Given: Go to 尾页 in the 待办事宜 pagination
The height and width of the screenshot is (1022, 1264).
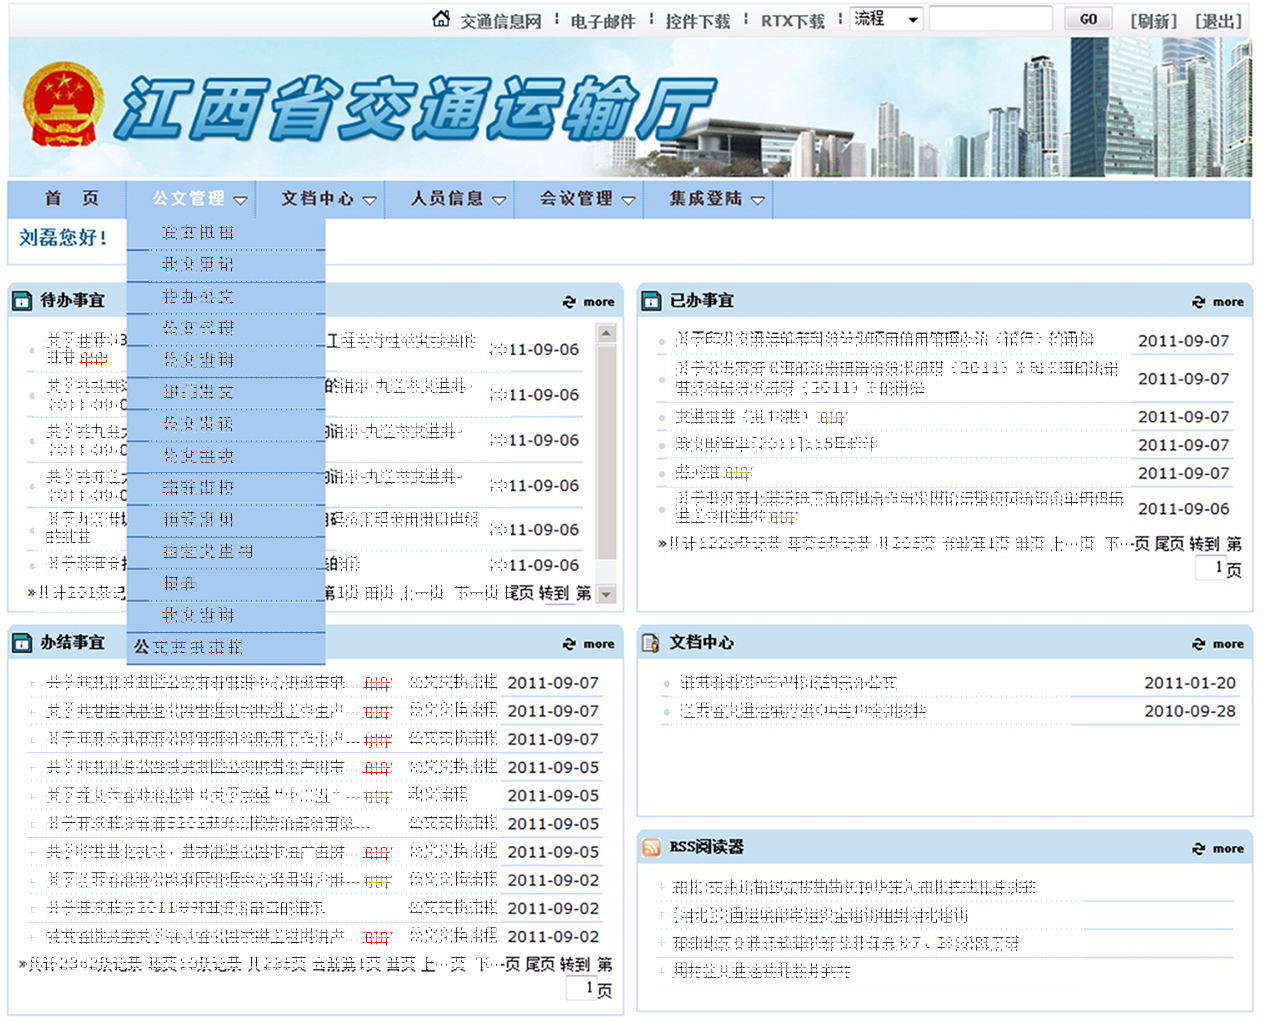Looking at the screenshot, I should [x=520, y=593].
